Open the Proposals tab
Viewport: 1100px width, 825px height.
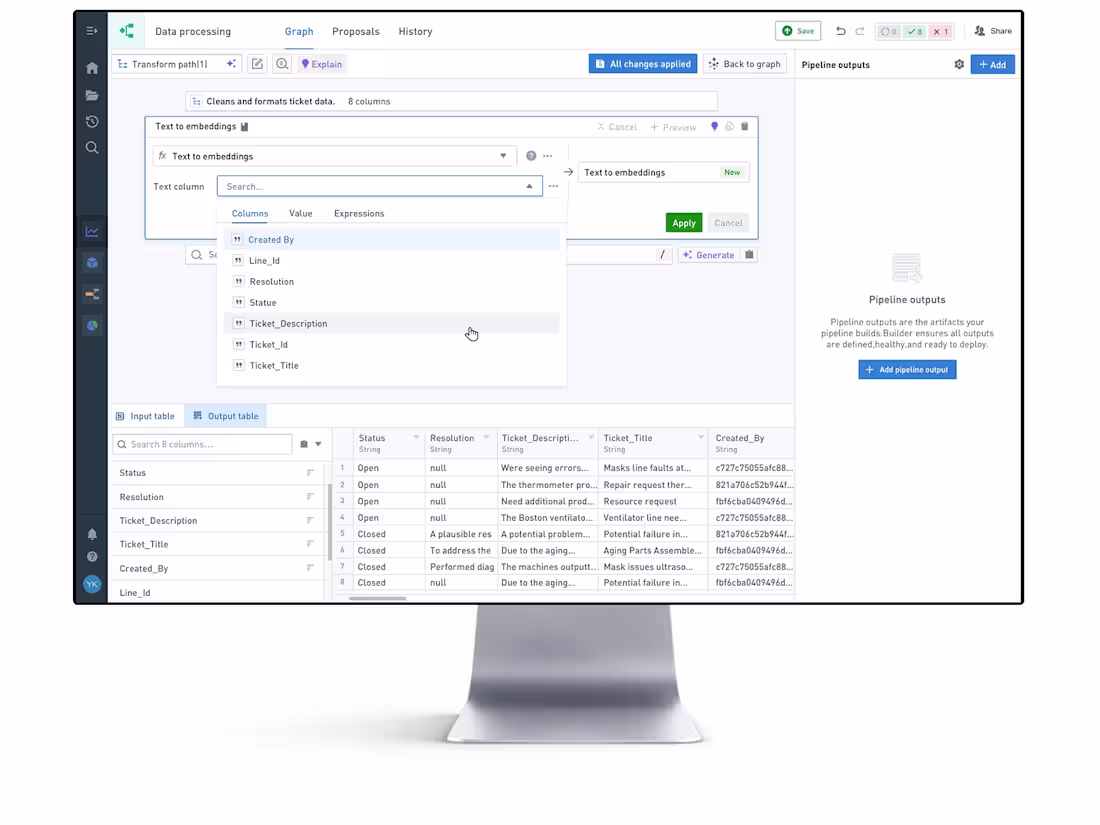point(356,31)
